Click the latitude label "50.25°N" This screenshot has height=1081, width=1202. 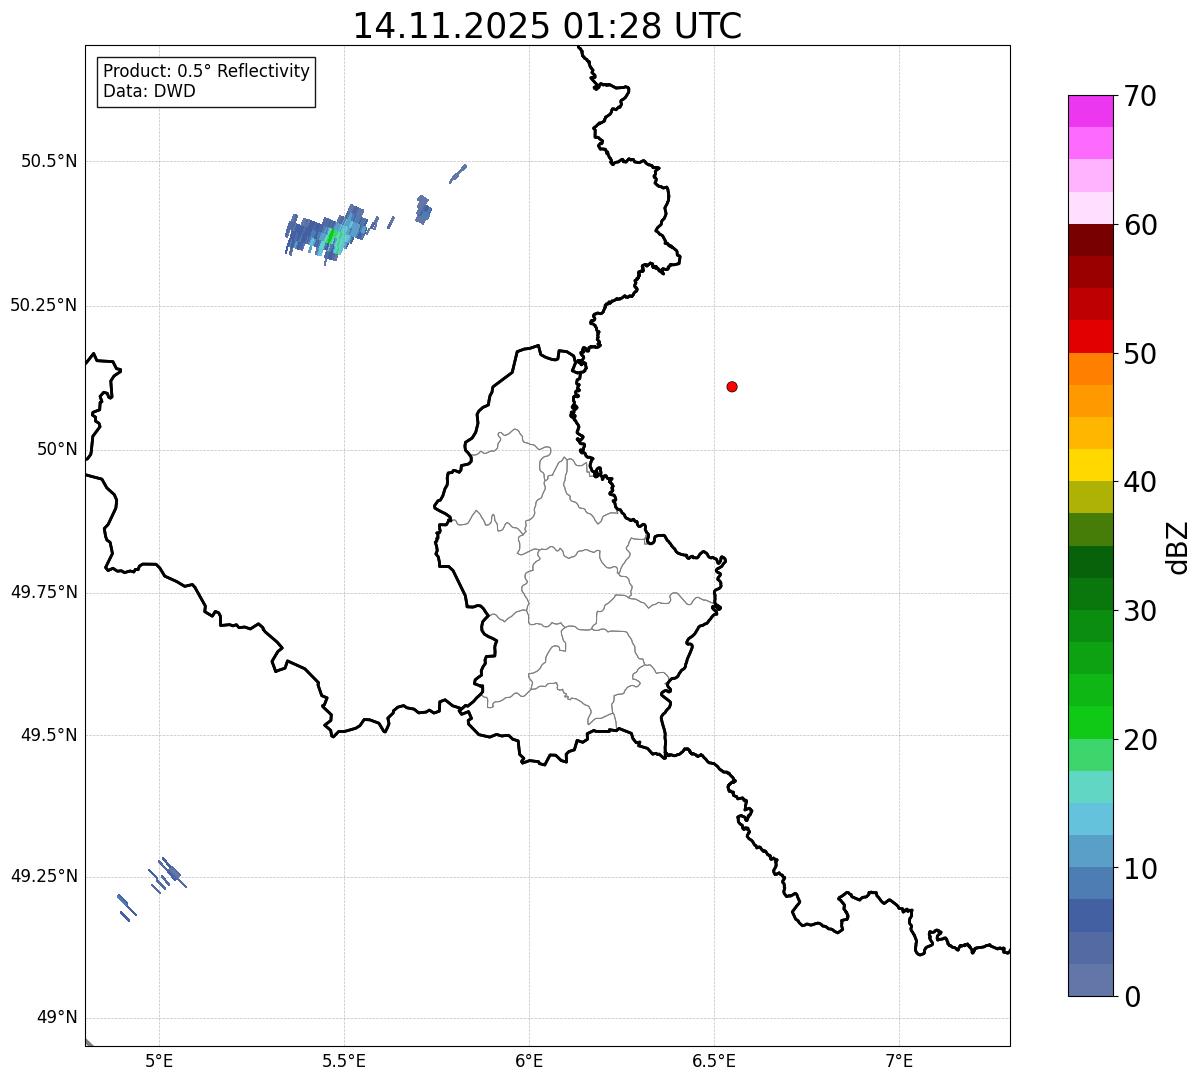[44, 305]
